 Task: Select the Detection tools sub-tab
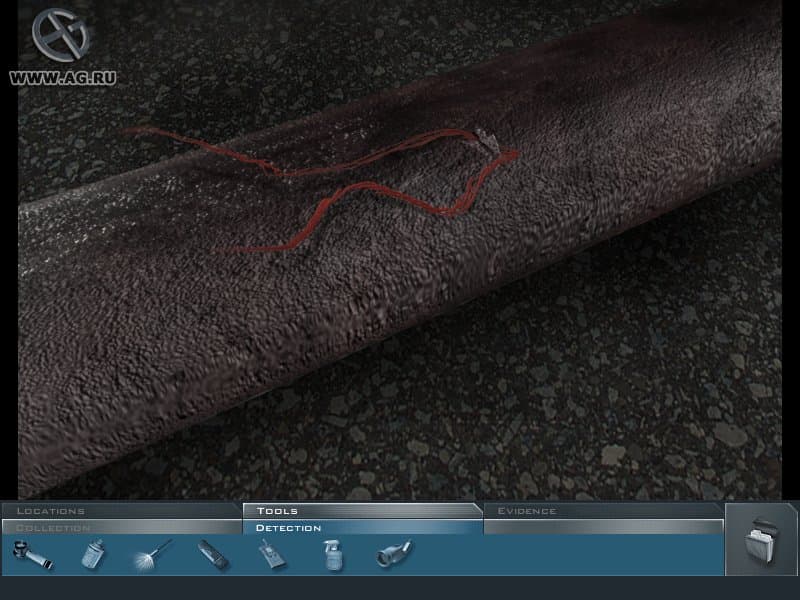362,528
